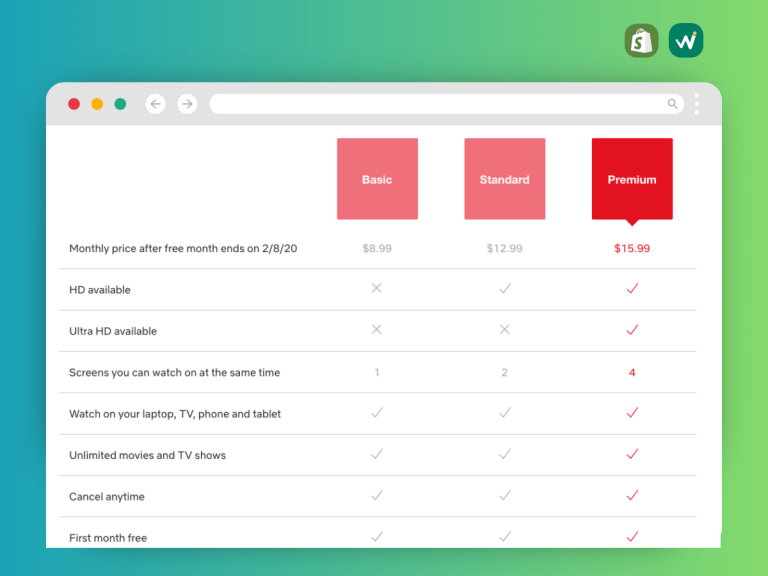Click 'Unlimited movies and TV shows' label

[x=147, y=456]
